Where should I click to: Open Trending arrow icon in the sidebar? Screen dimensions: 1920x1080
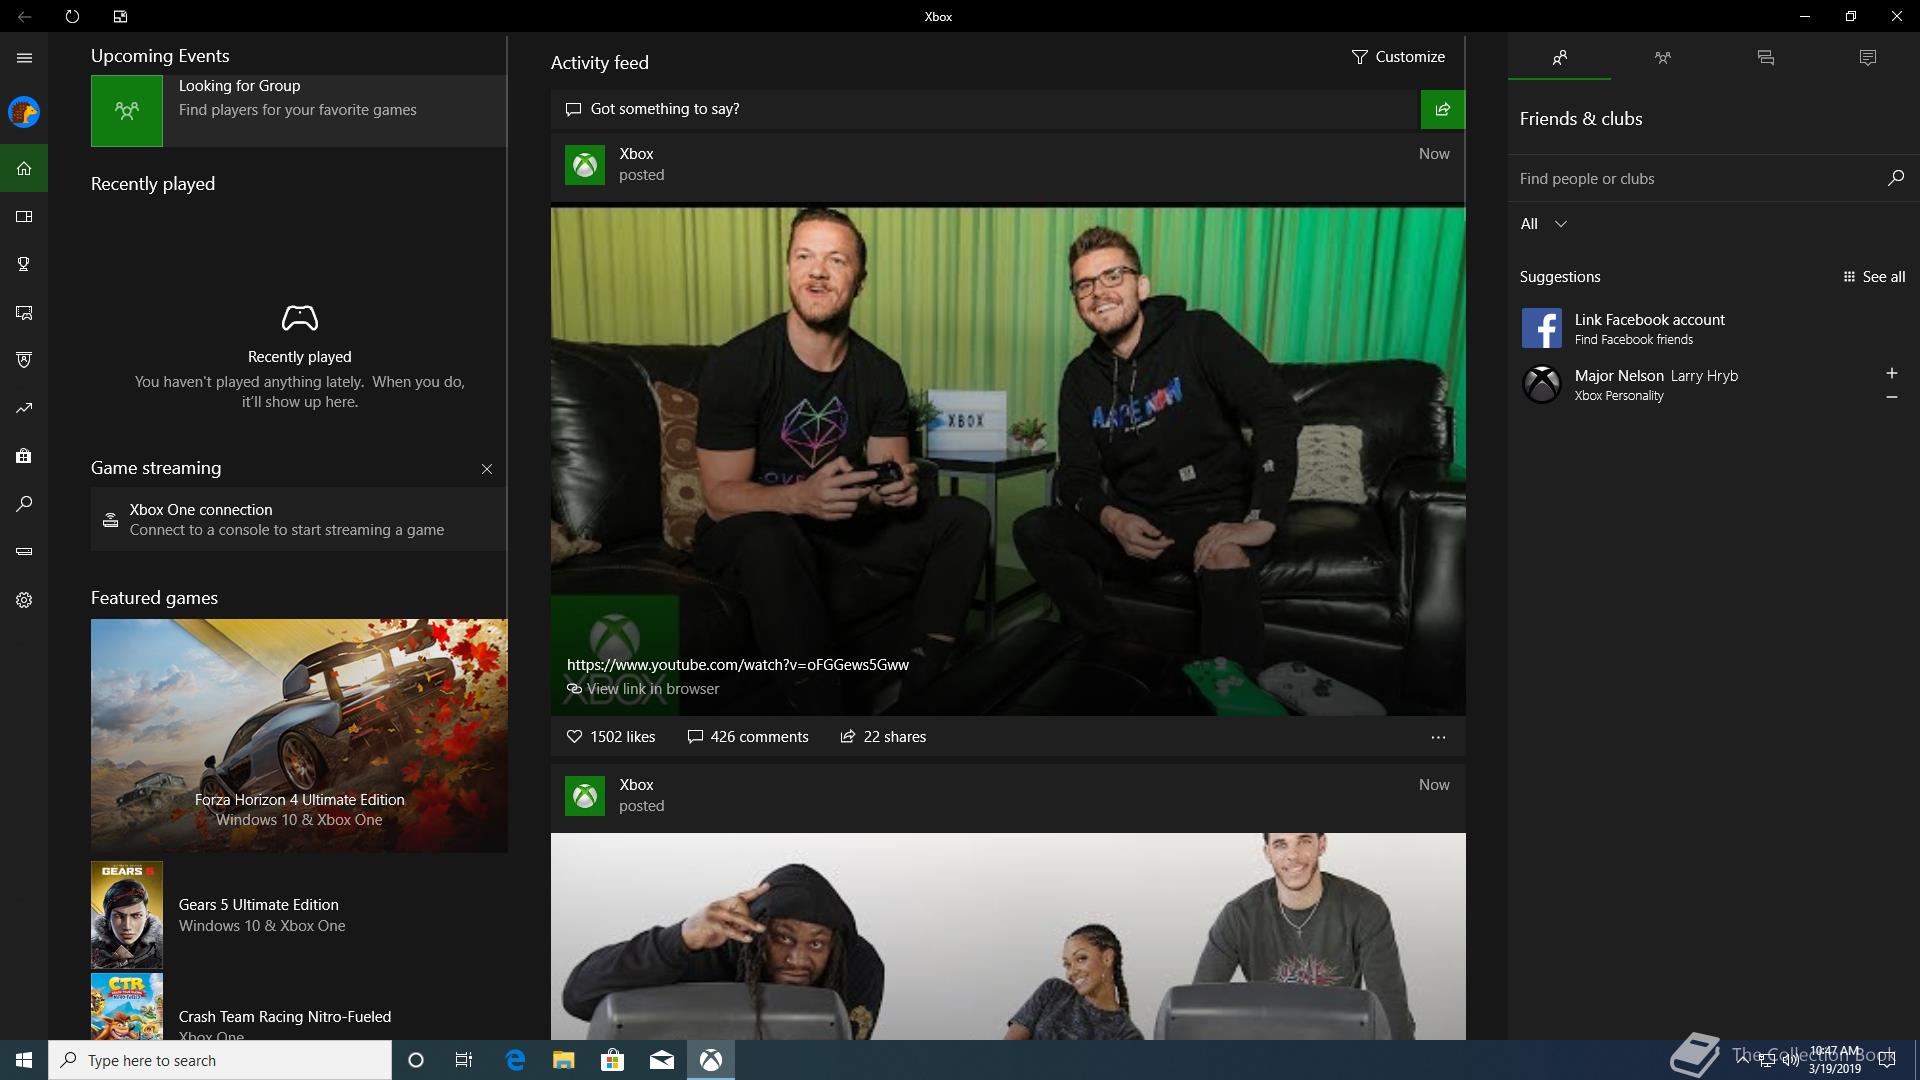tap(24, 408)
